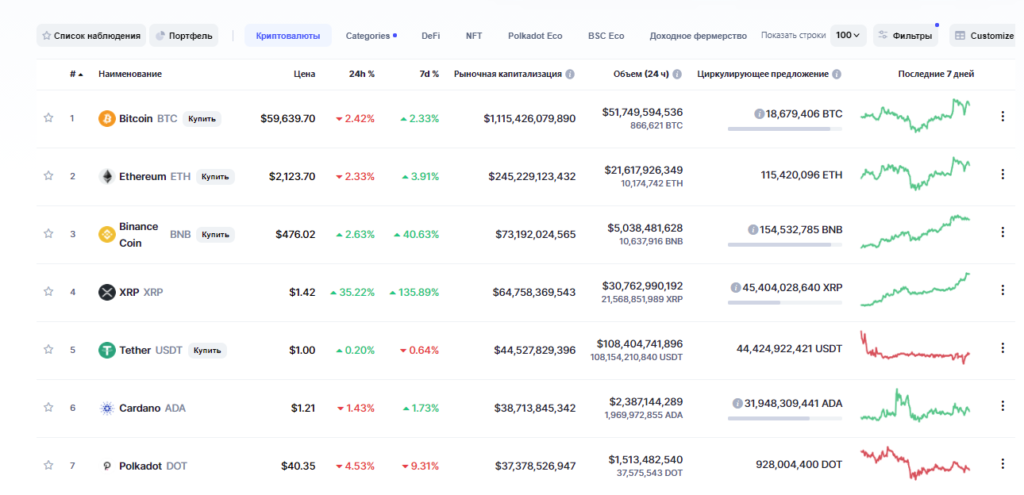Click info icon beside ADA circulating supply
The image size is (1024, 495).
737,404
